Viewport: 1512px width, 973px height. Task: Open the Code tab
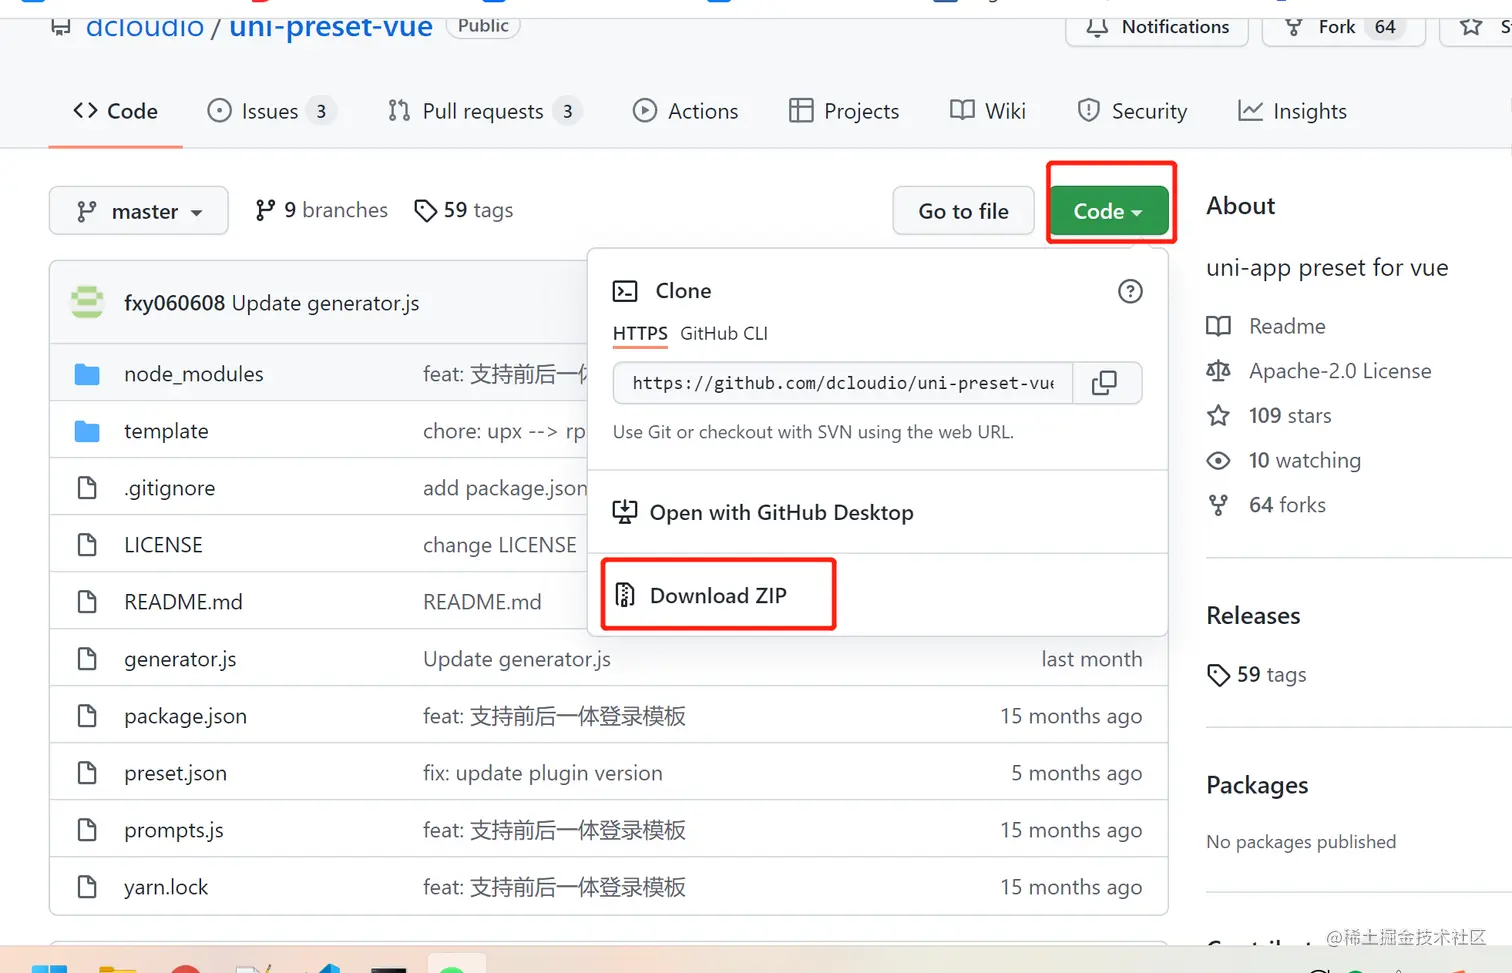pyautogui.click(x=115, y=111)
